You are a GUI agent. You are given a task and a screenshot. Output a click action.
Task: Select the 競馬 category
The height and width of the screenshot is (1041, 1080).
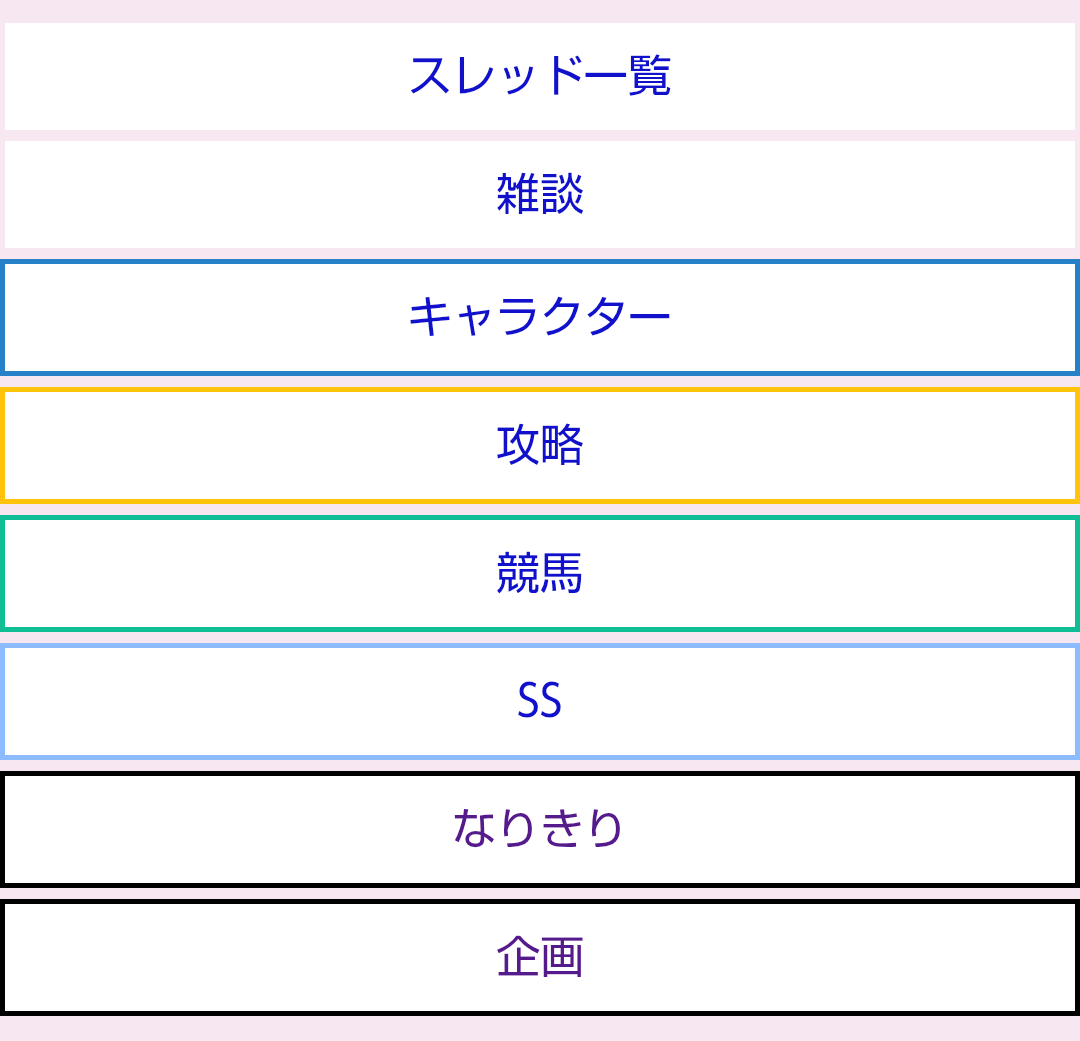(540, 573)
